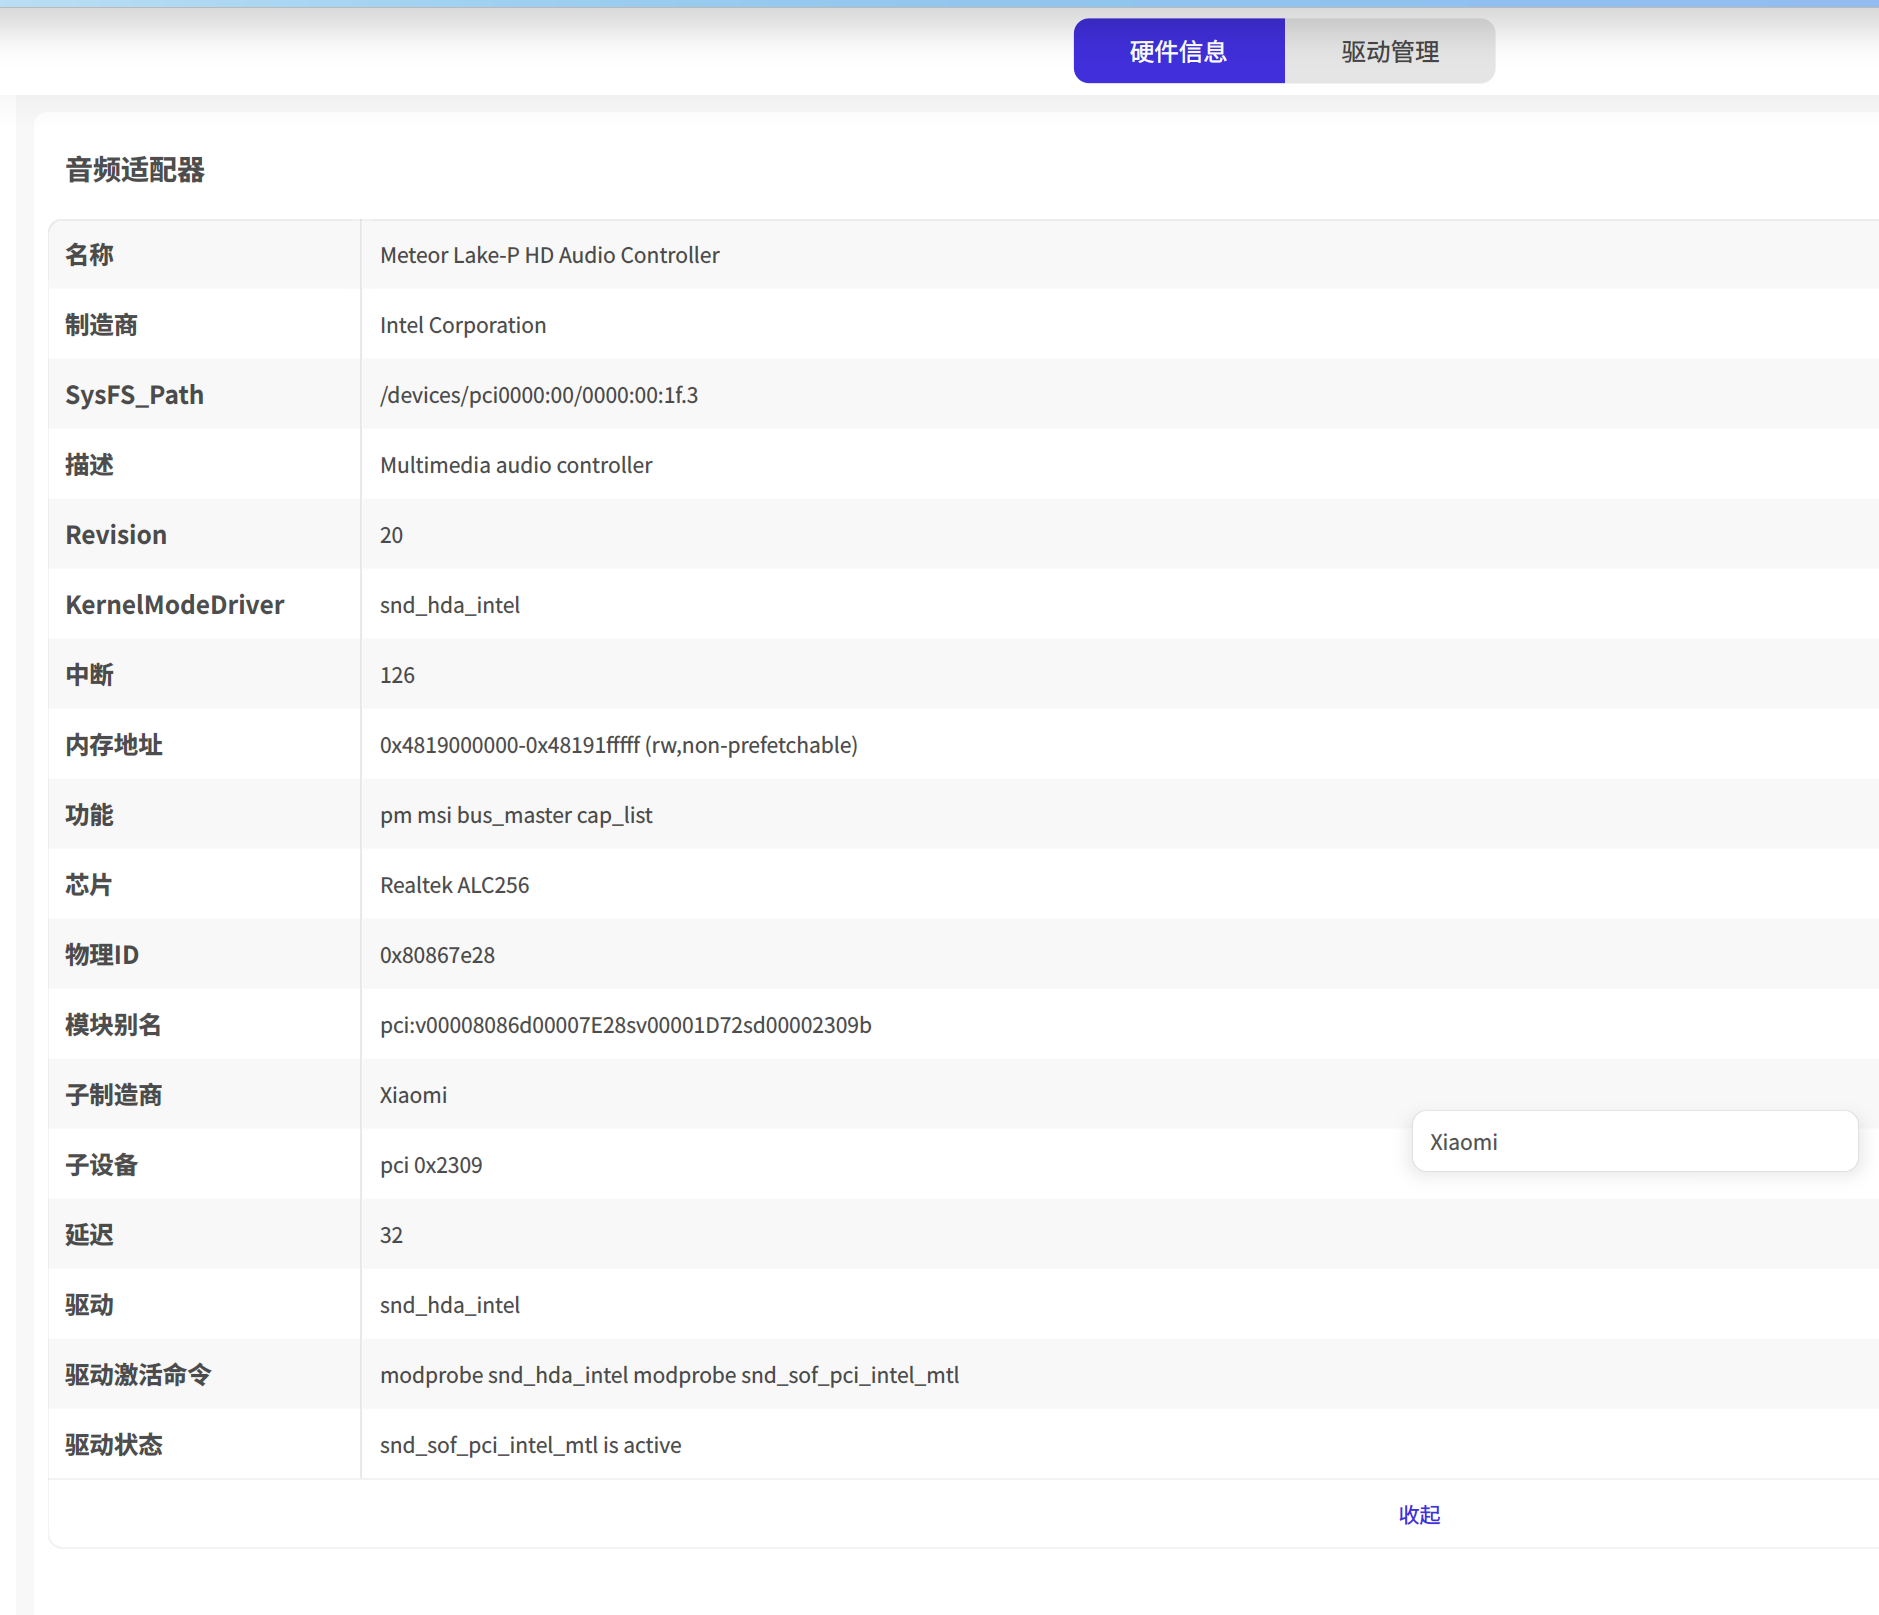Select pm msi bus_master cap_list value

point(516,815)
